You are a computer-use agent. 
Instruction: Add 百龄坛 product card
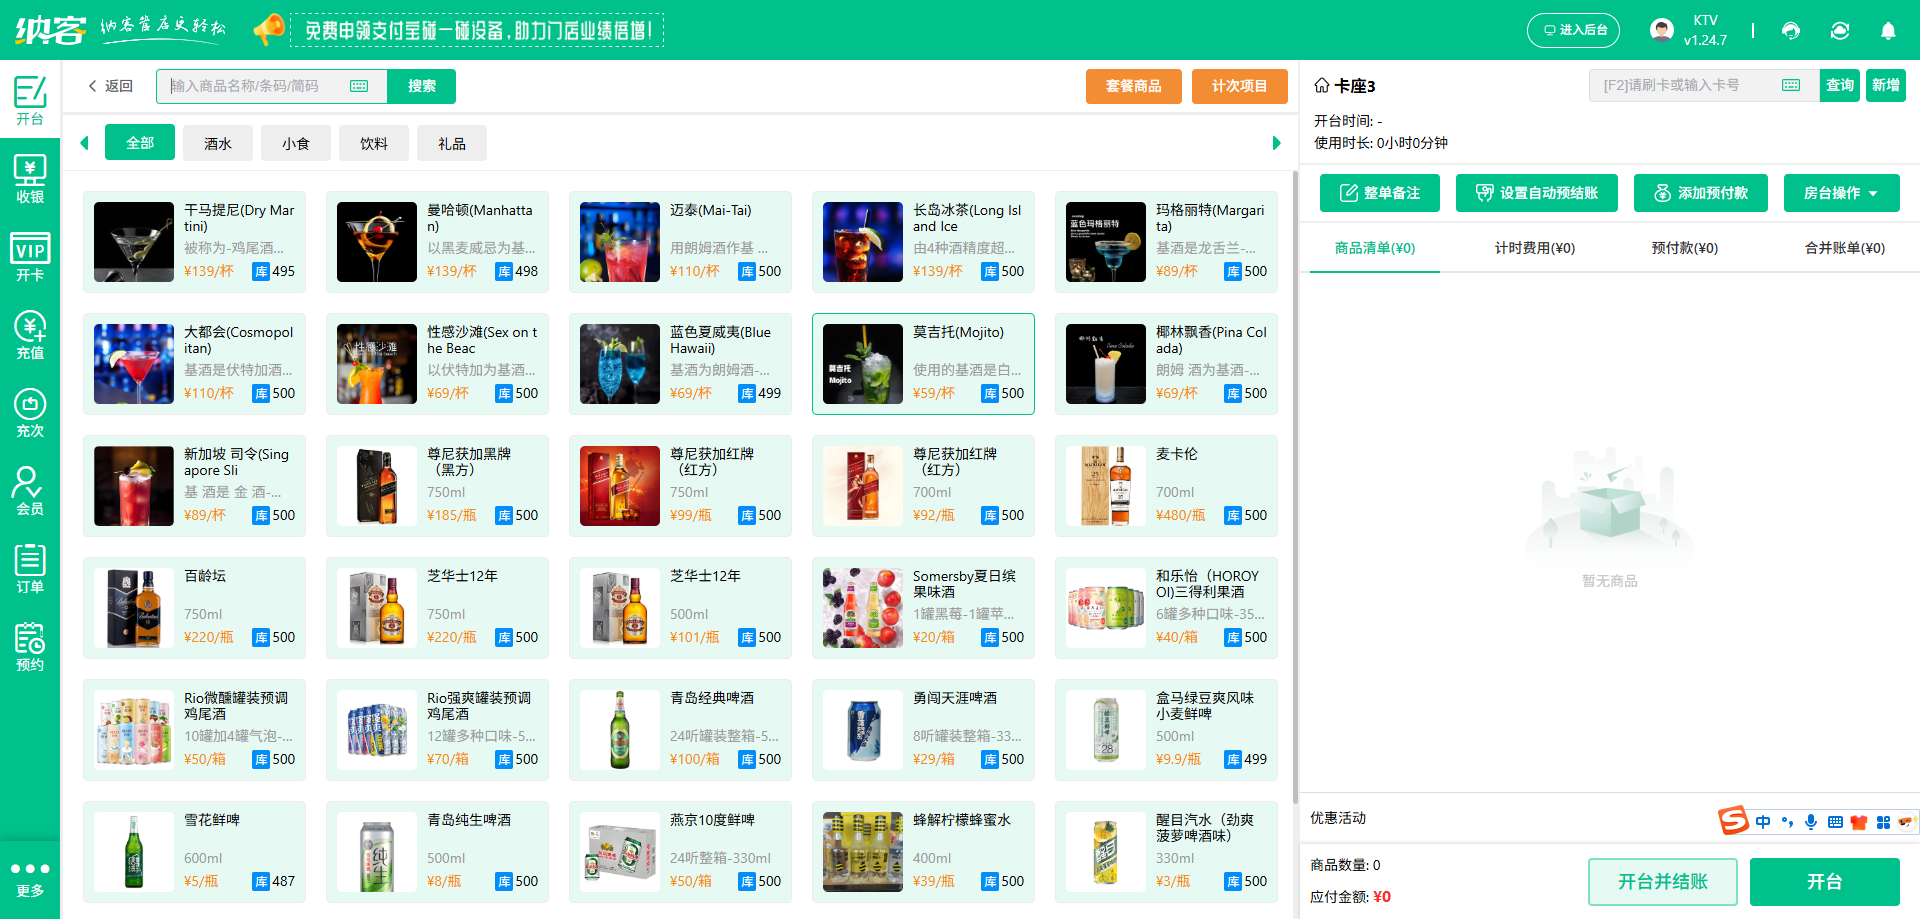pos(194,608)
